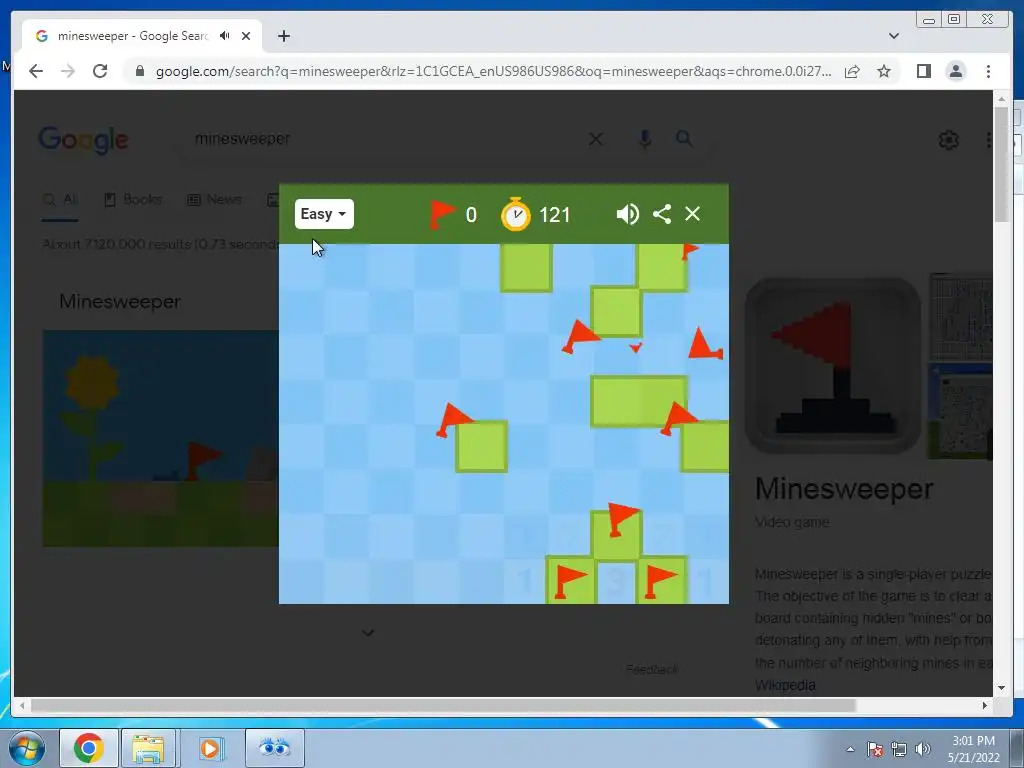Screen dimensions: 1024x768
Task: Open Chrome from the taskbar
Action: (x=89, y=748)
